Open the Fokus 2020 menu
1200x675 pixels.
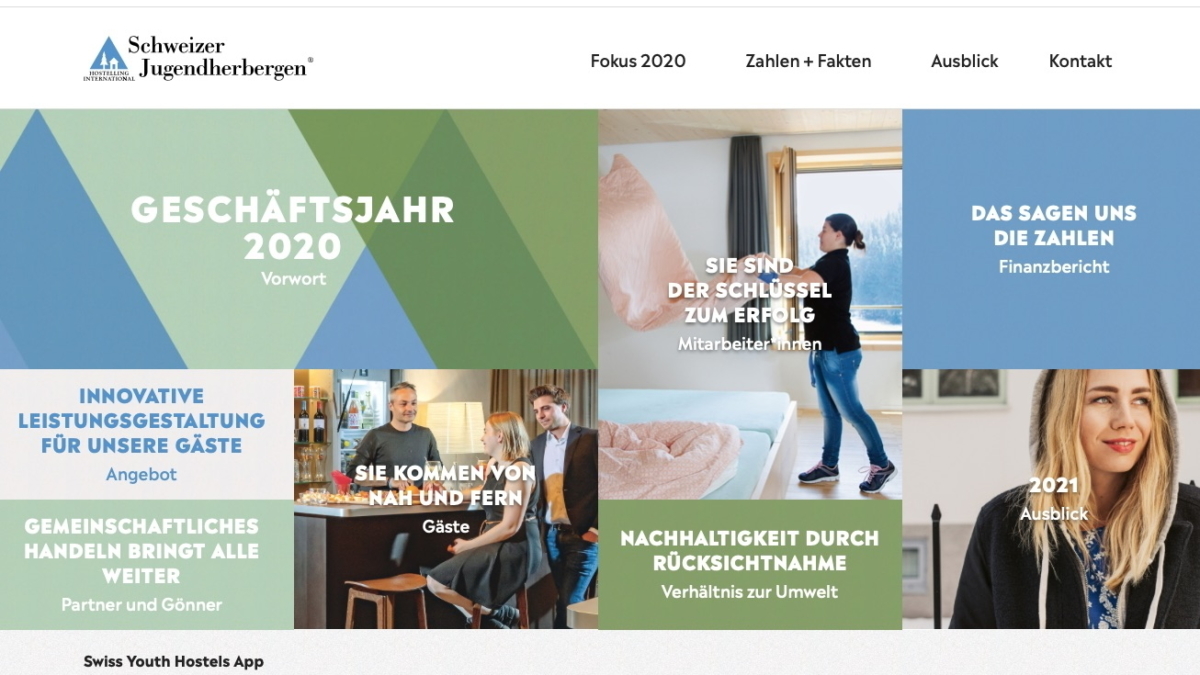638,61
